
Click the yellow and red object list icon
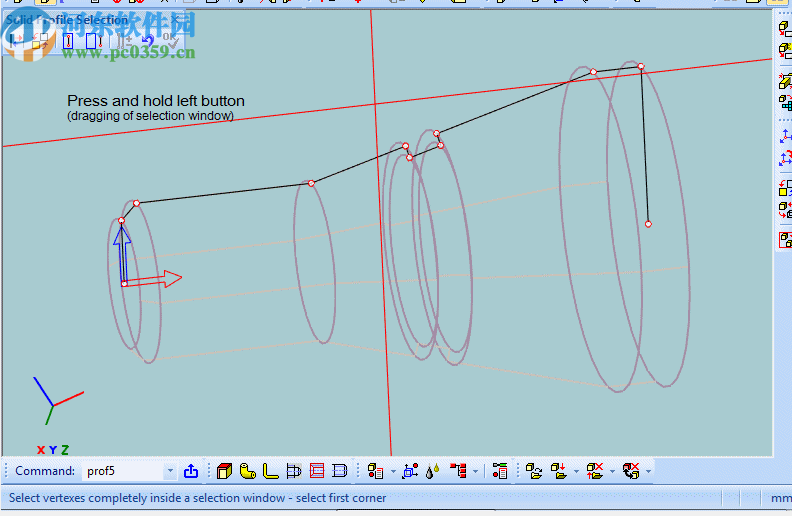pyautogui.click(x=375, y=471)
